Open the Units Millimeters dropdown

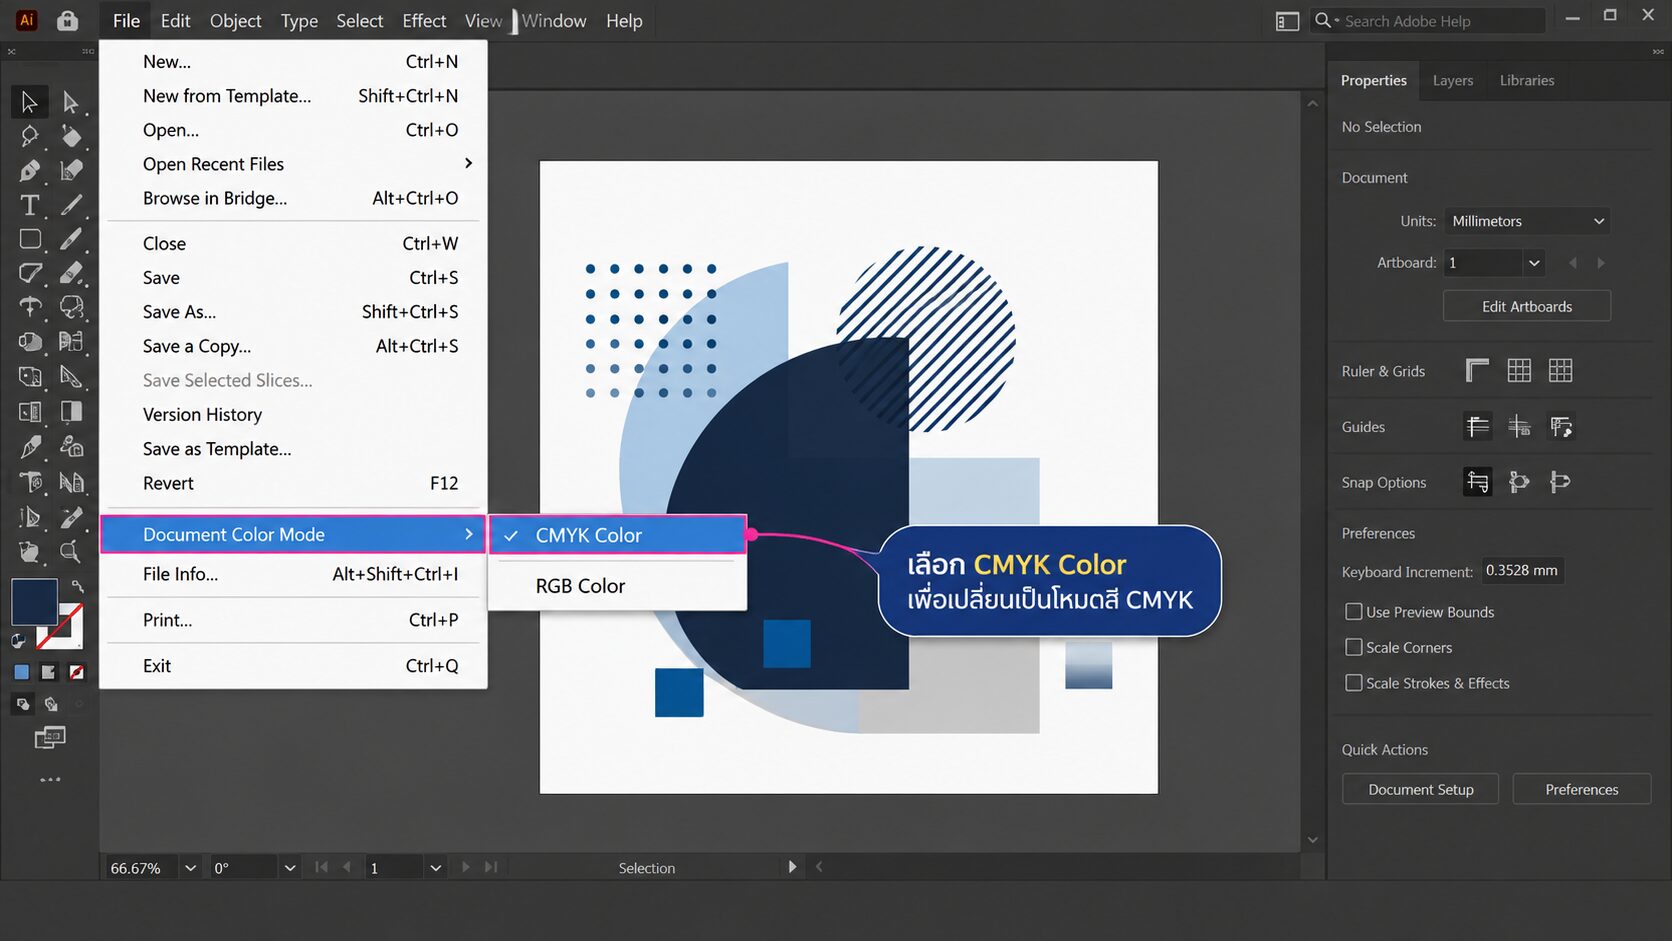(1527, 221)
